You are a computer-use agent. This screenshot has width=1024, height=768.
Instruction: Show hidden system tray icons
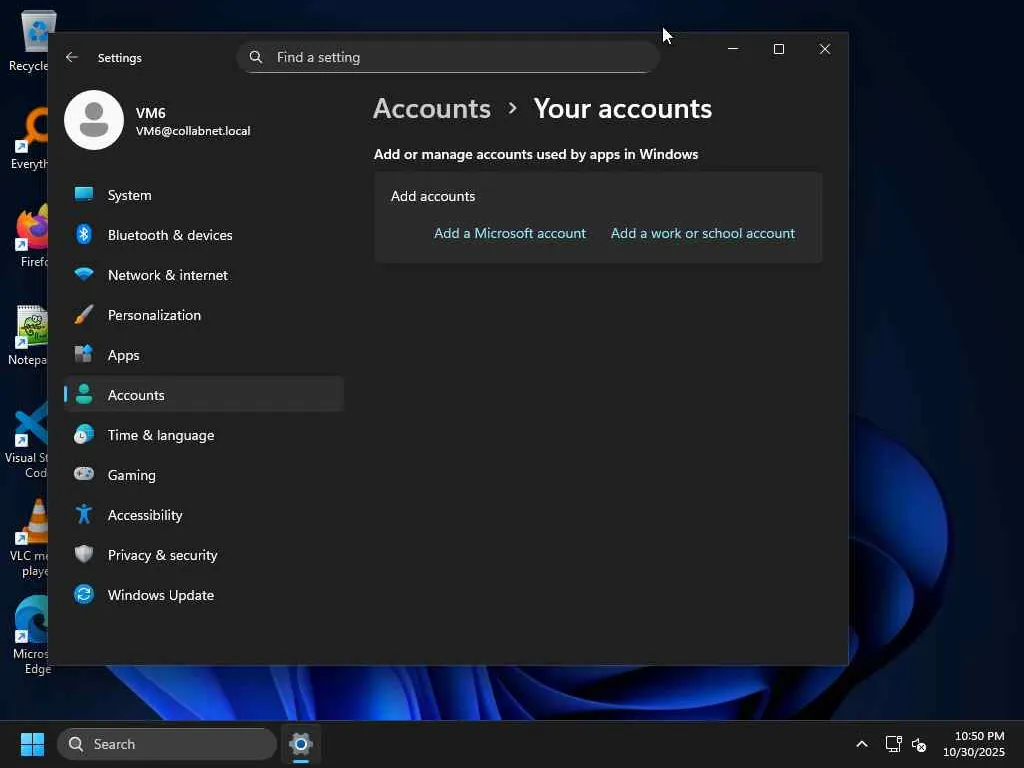pos(862,744)
